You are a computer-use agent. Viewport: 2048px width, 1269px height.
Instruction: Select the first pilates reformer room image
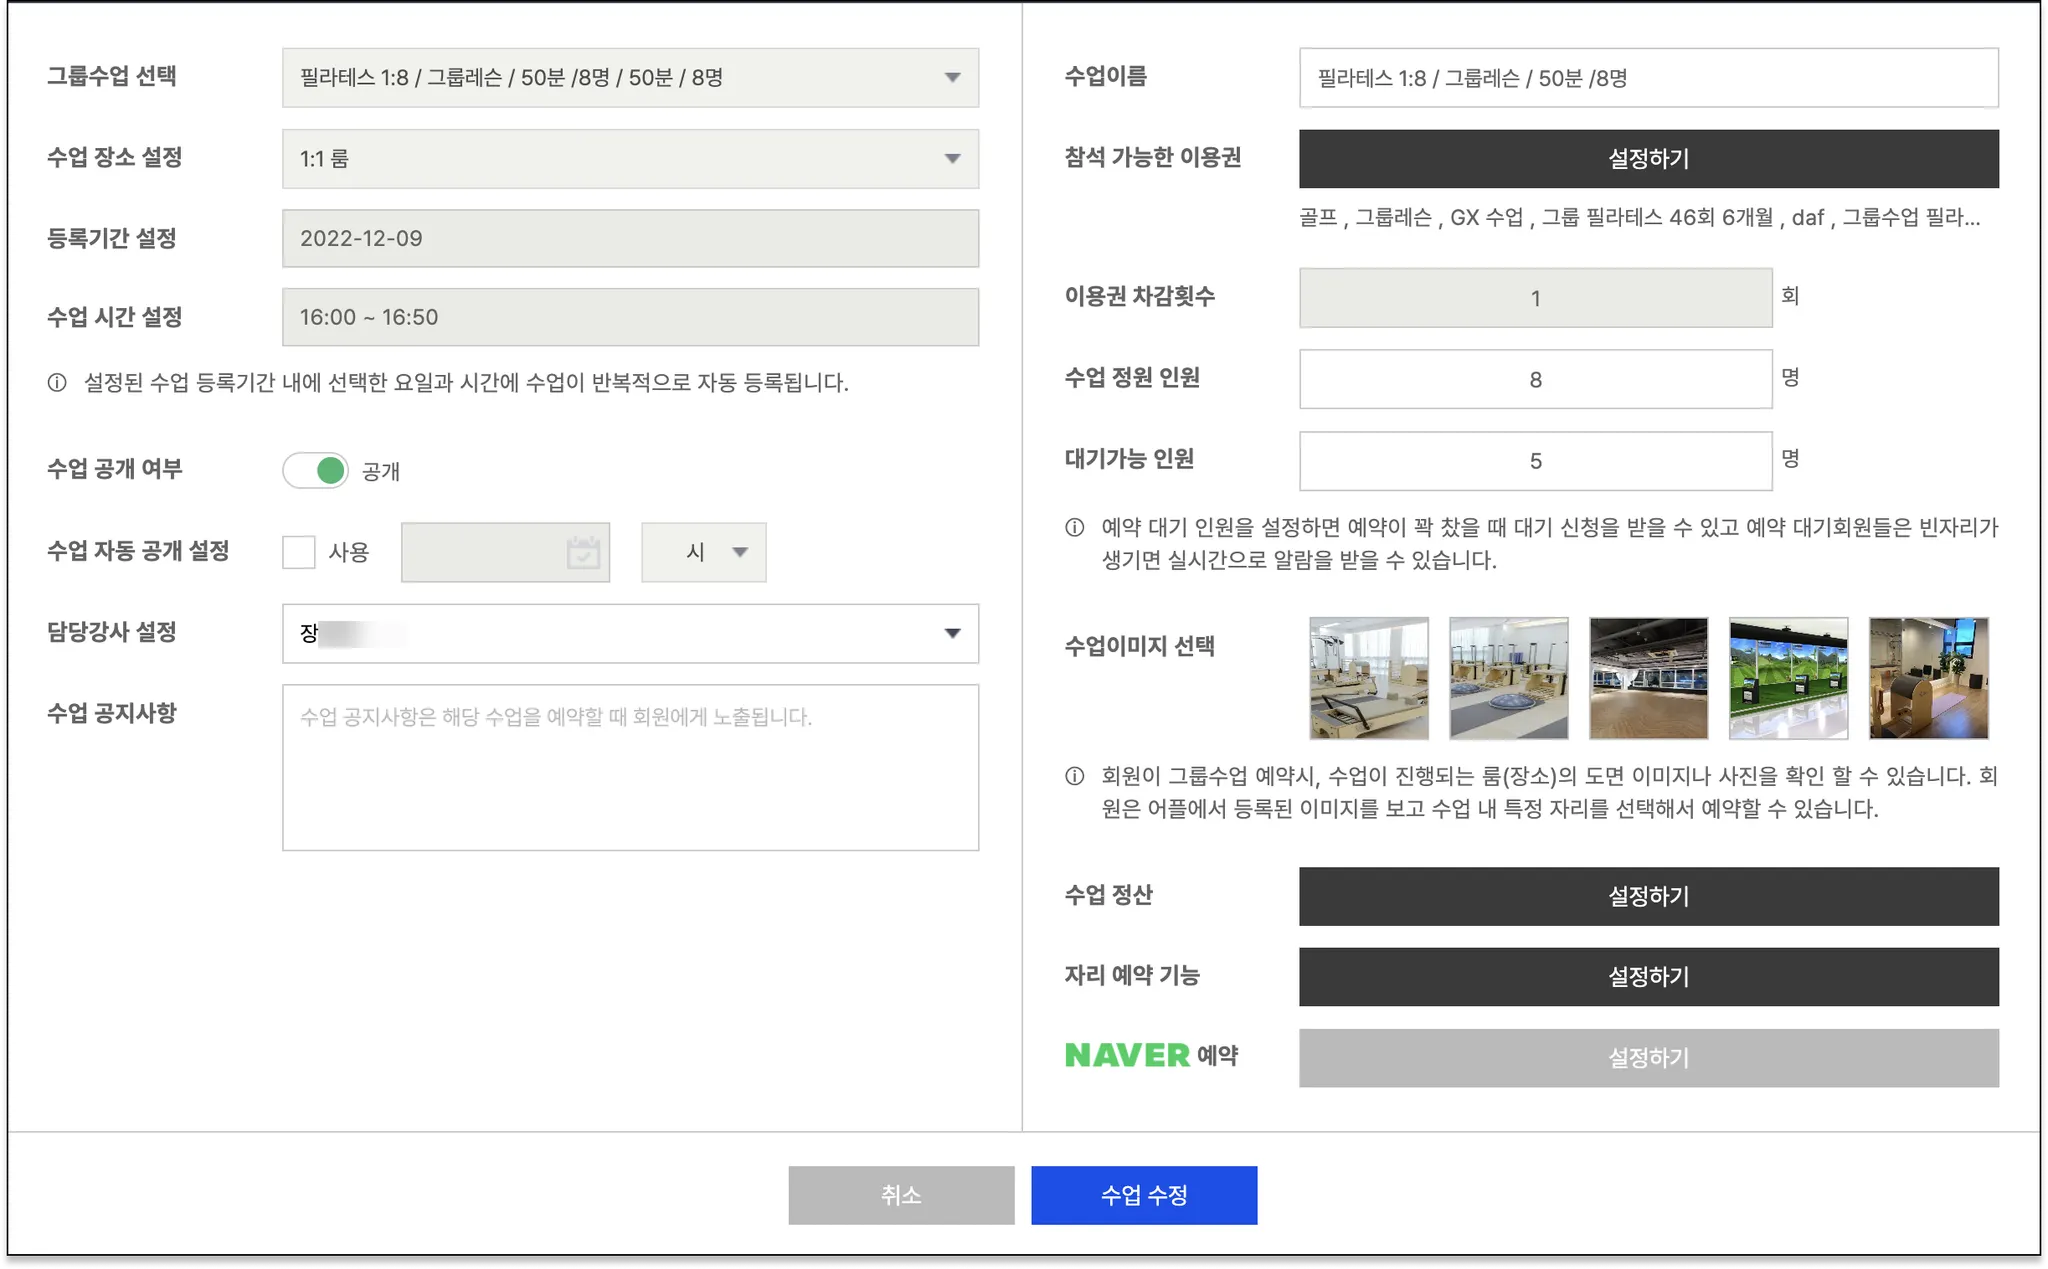(1368, 678)
